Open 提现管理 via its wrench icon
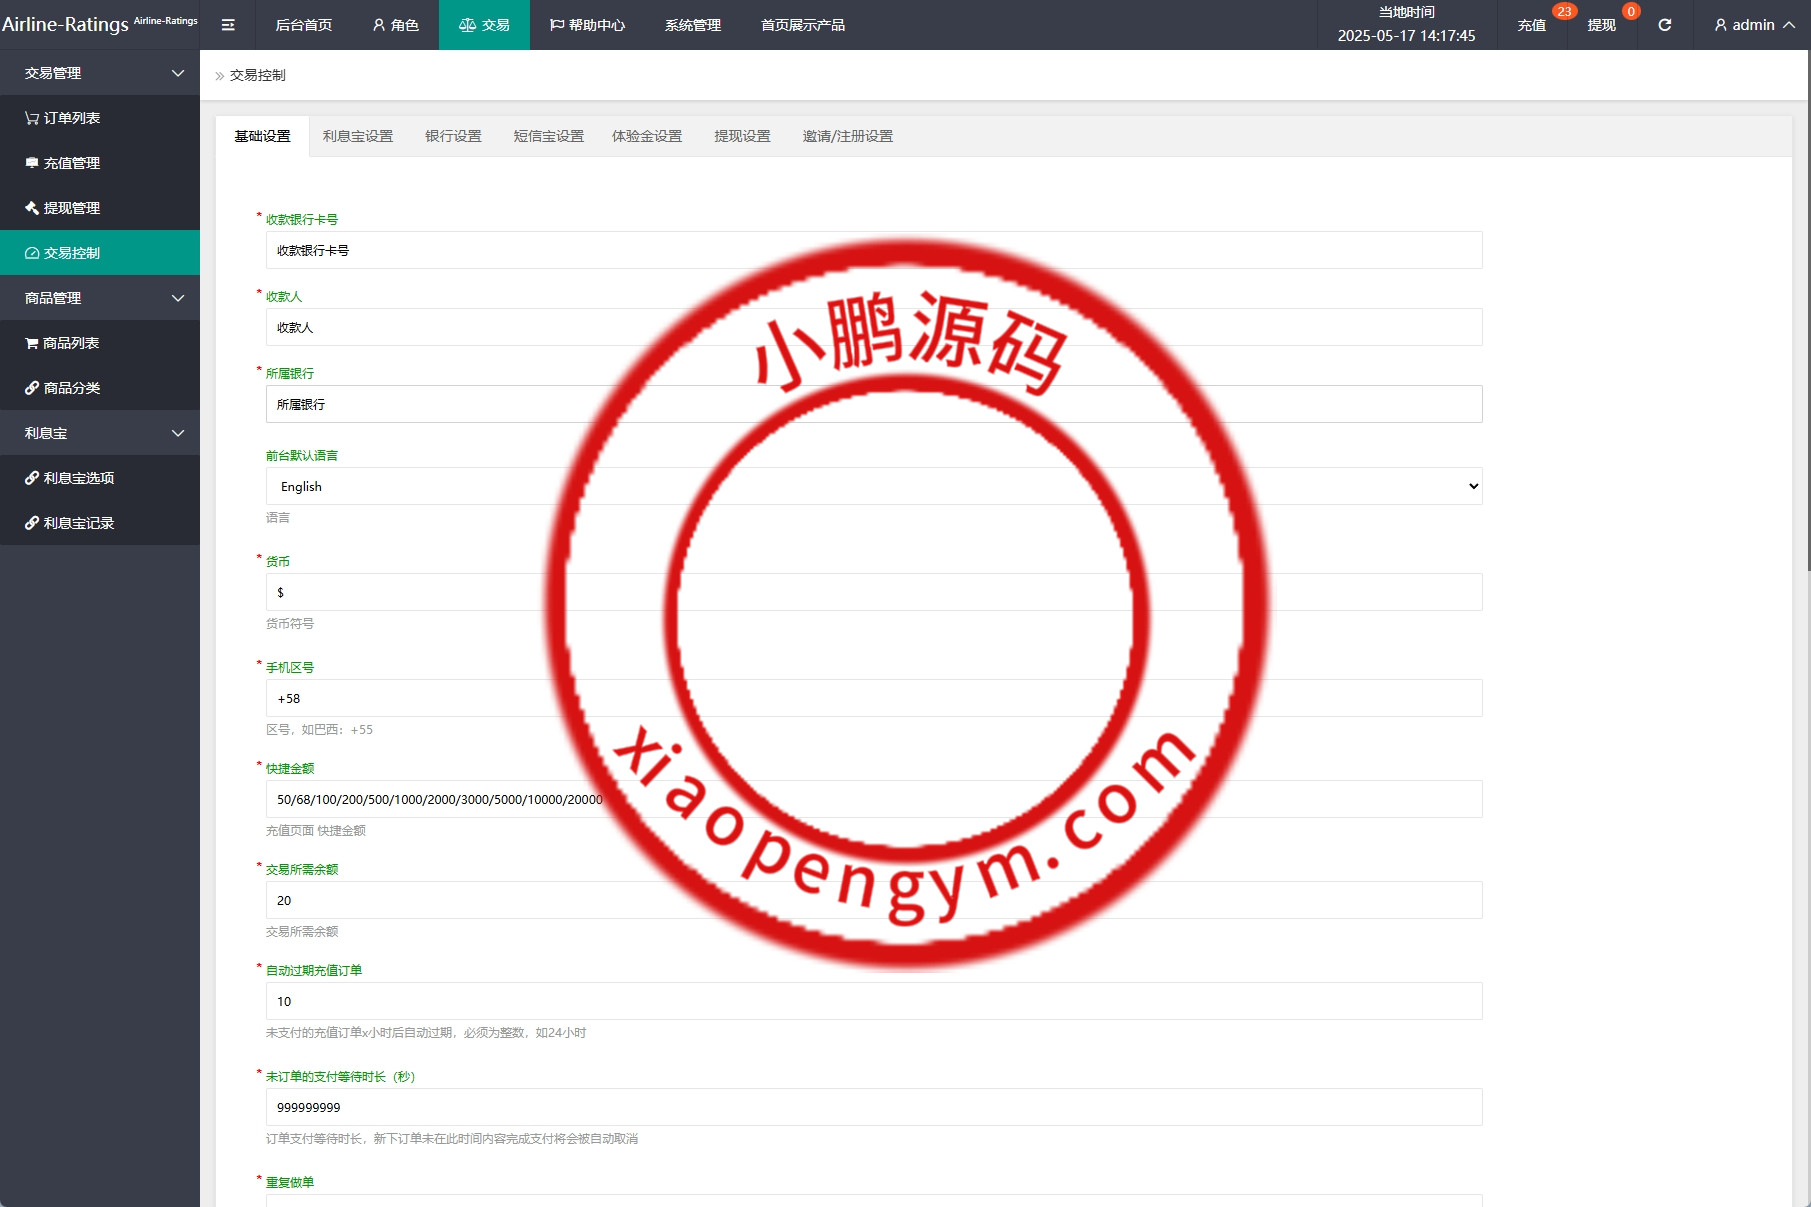The image size is (1811, 1207). point(30,208)
